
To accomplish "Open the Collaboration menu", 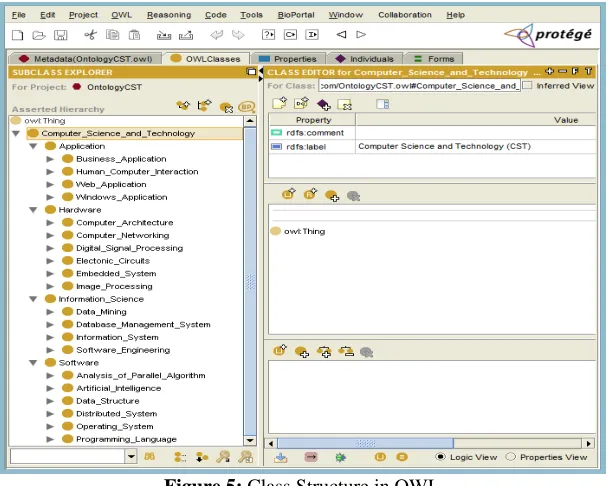I will pyautogui.click(x=405, y=15).
